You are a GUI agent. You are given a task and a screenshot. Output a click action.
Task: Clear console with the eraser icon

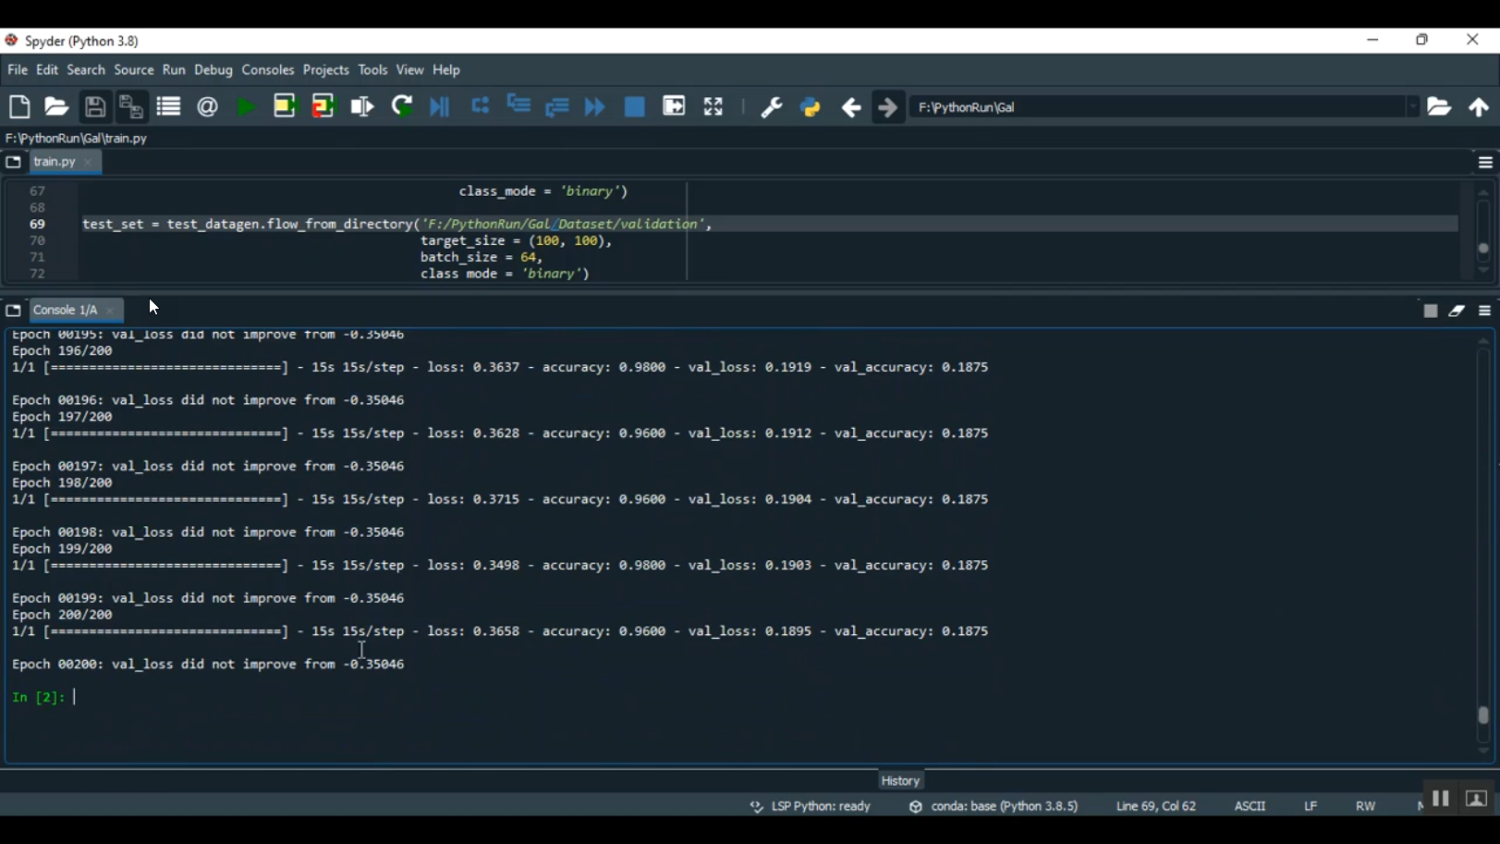[x=1457, y=311]
